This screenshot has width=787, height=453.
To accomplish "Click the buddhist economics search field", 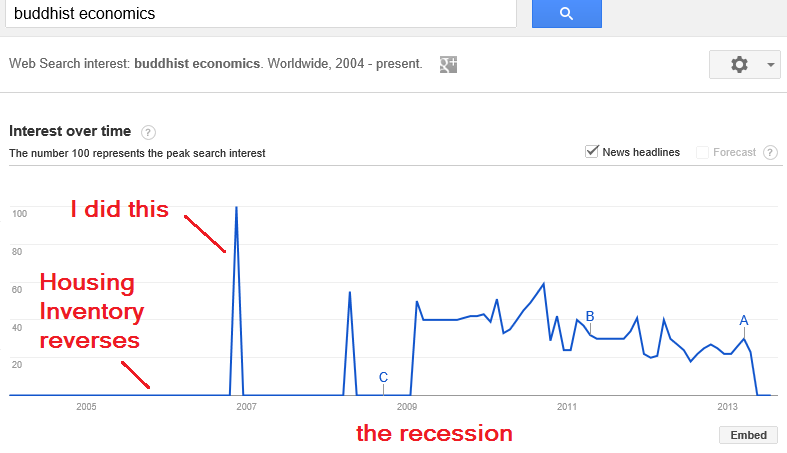I will coord(261,14).
